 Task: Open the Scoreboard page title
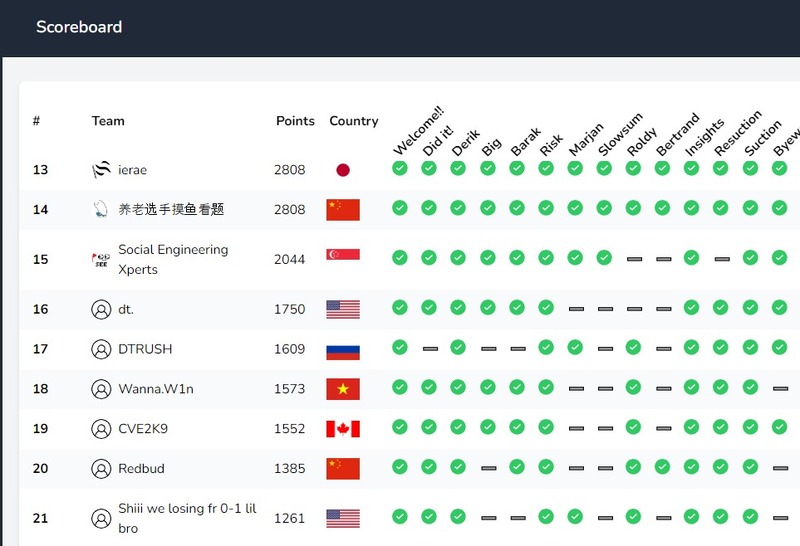tap(79, 27)
